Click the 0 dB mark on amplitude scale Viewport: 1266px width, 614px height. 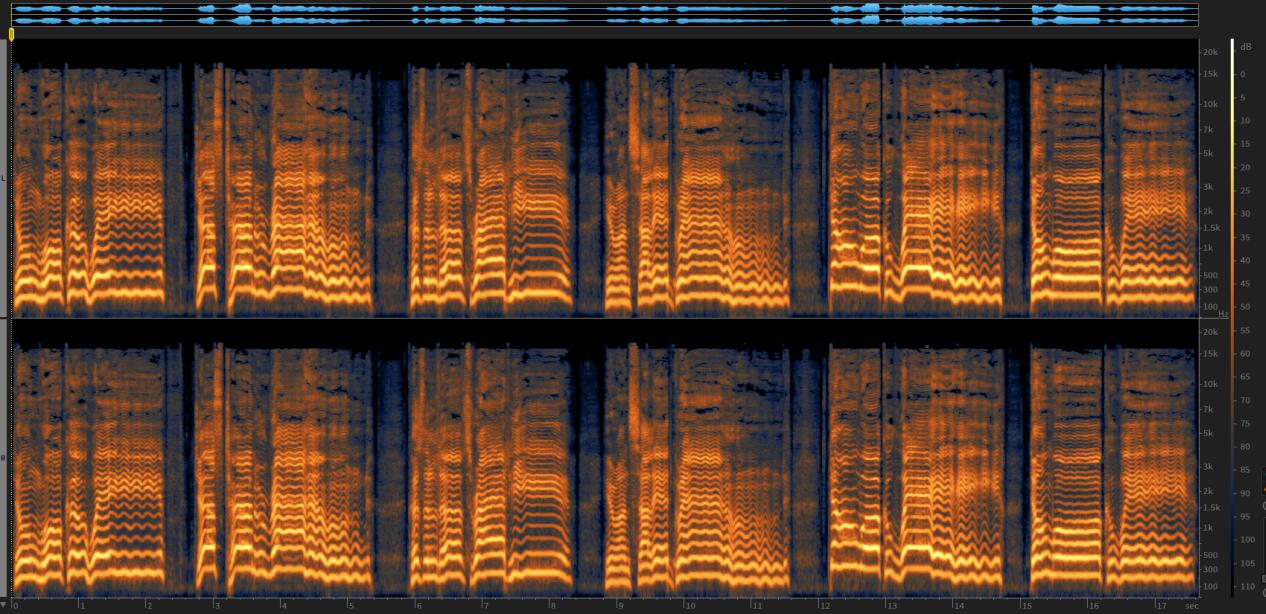pos(1243,74)
